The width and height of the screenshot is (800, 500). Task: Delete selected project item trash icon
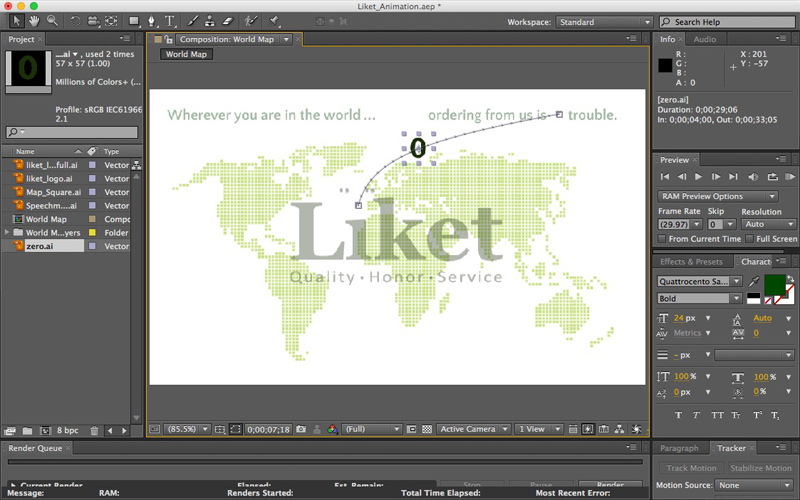pos(94,431)
